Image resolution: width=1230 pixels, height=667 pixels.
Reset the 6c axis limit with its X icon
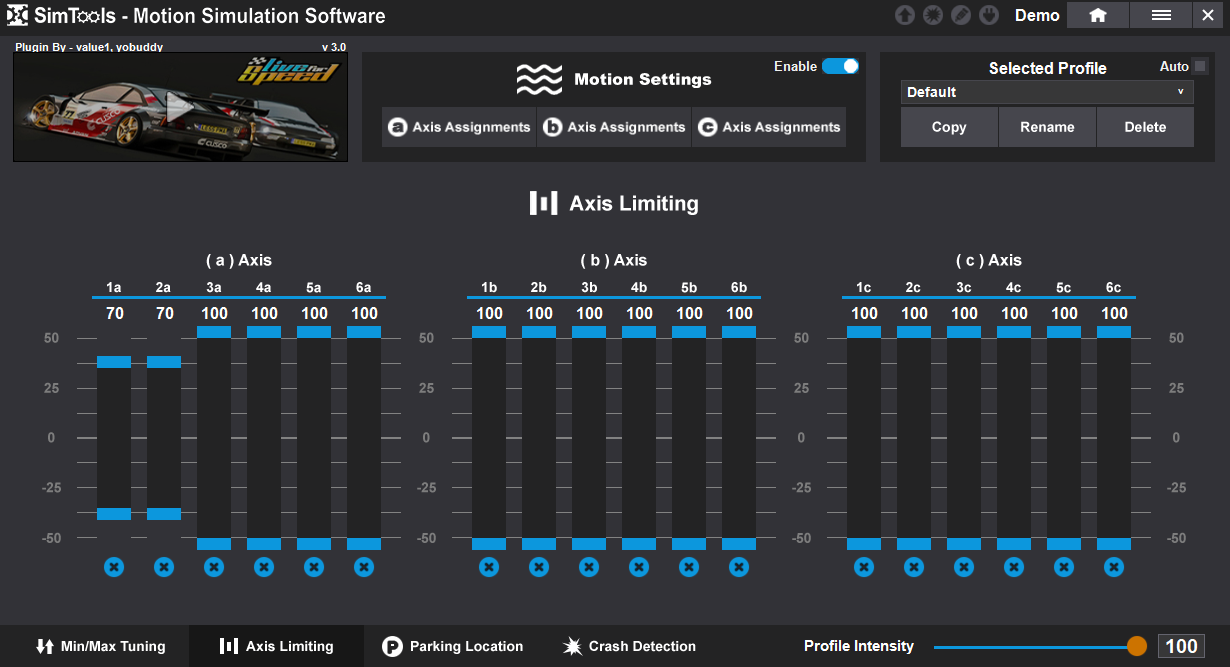pyautogui.click(x=1114, y=567)
